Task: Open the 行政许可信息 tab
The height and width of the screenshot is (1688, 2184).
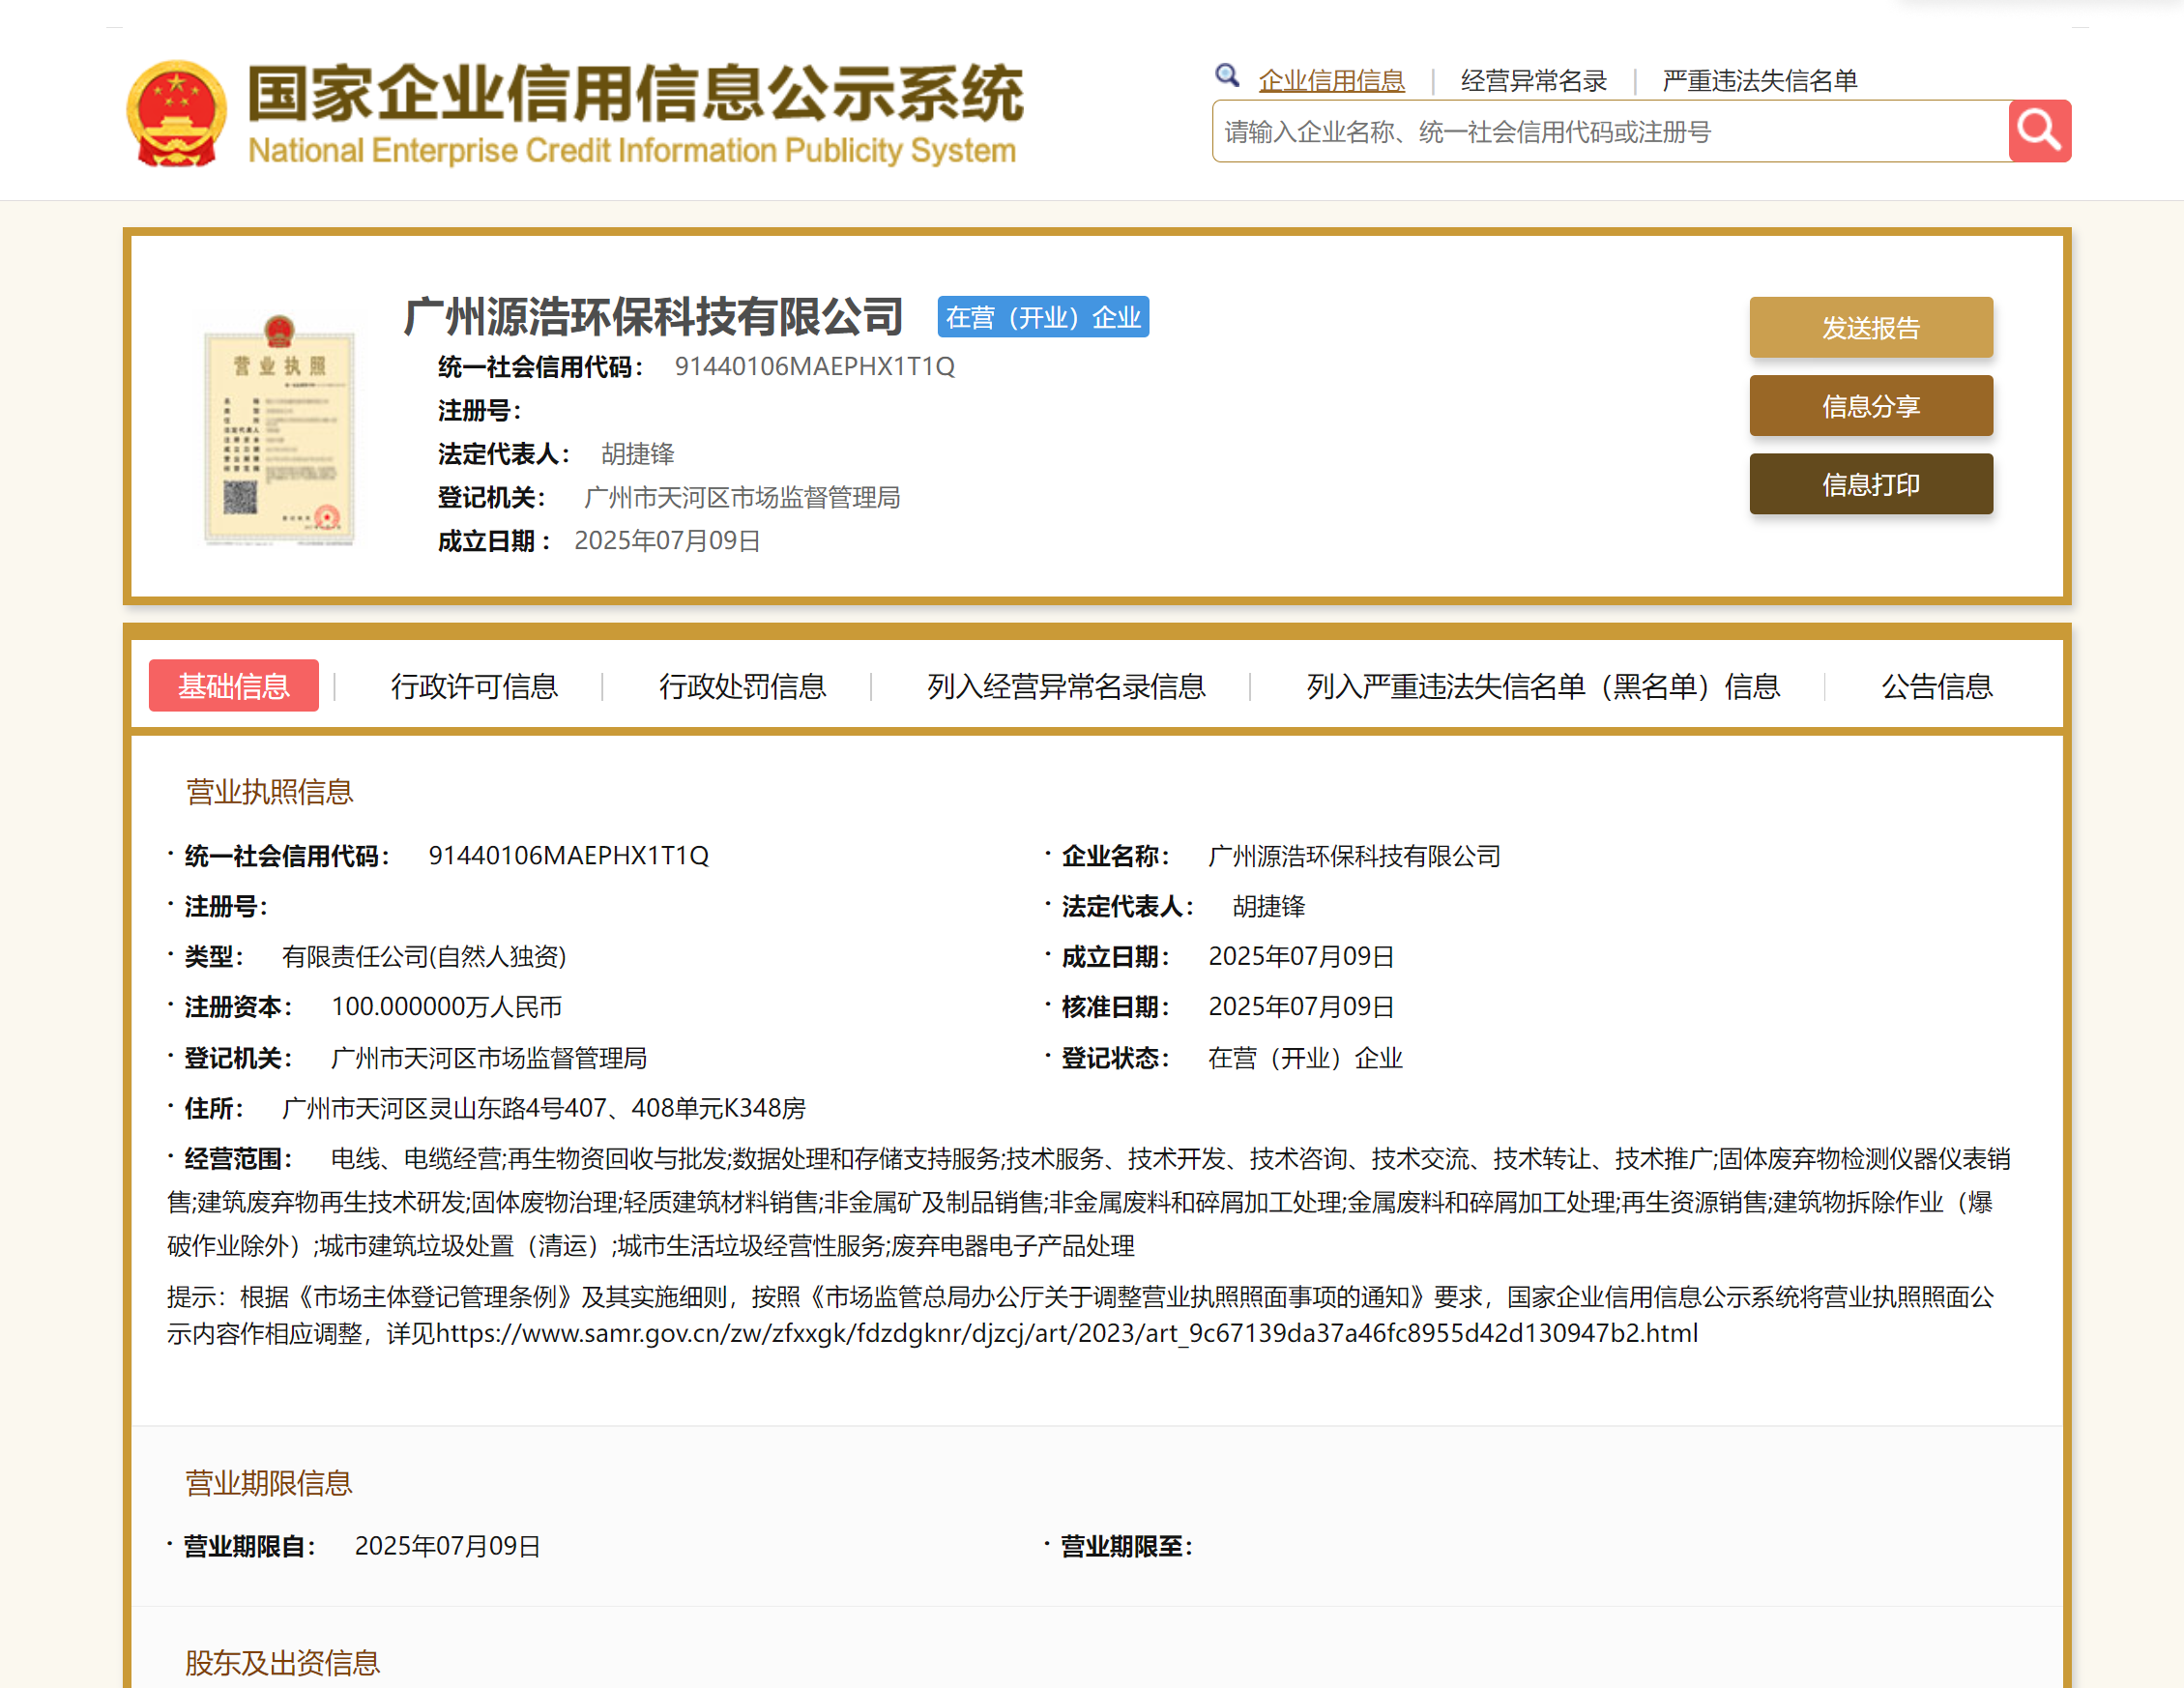Action: click(474, 686)
